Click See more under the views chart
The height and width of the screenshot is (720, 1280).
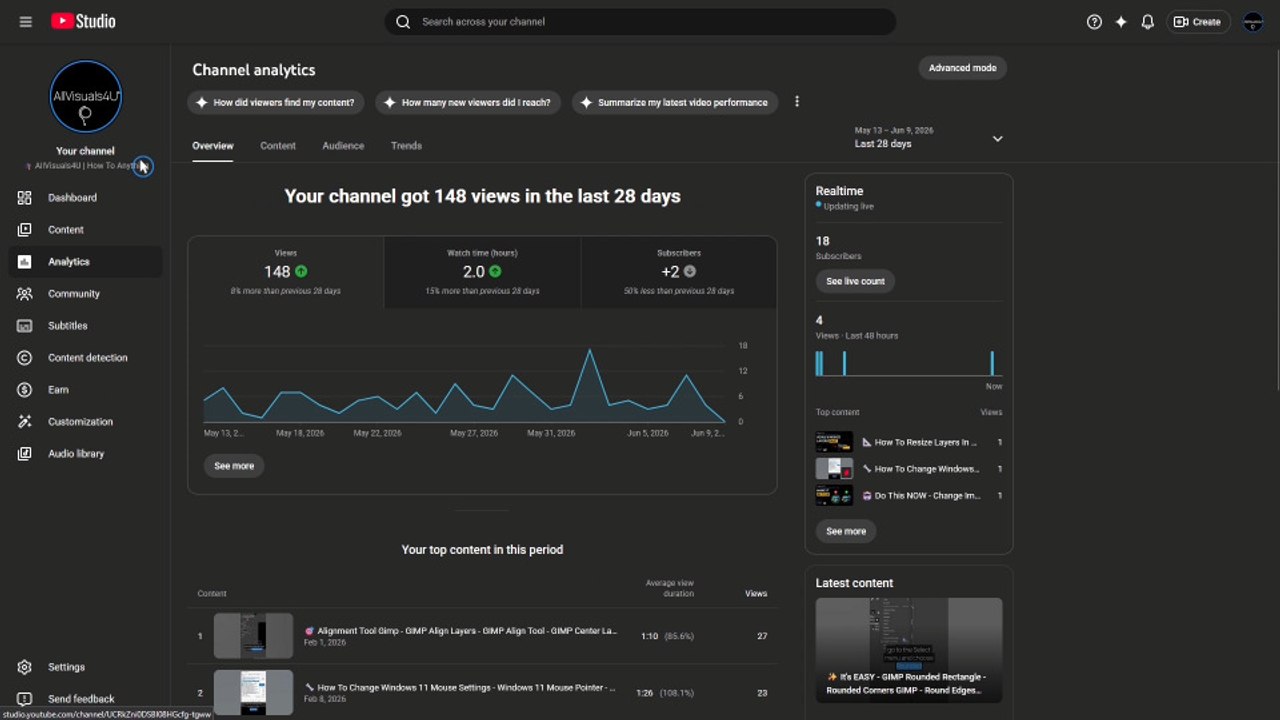[x=234, y=466]
